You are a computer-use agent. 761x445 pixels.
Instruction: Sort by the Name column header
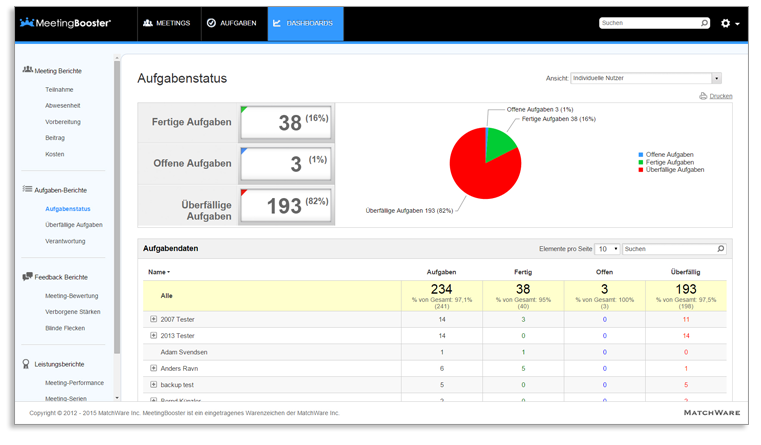pyautogui.click(x=159, y=272)
